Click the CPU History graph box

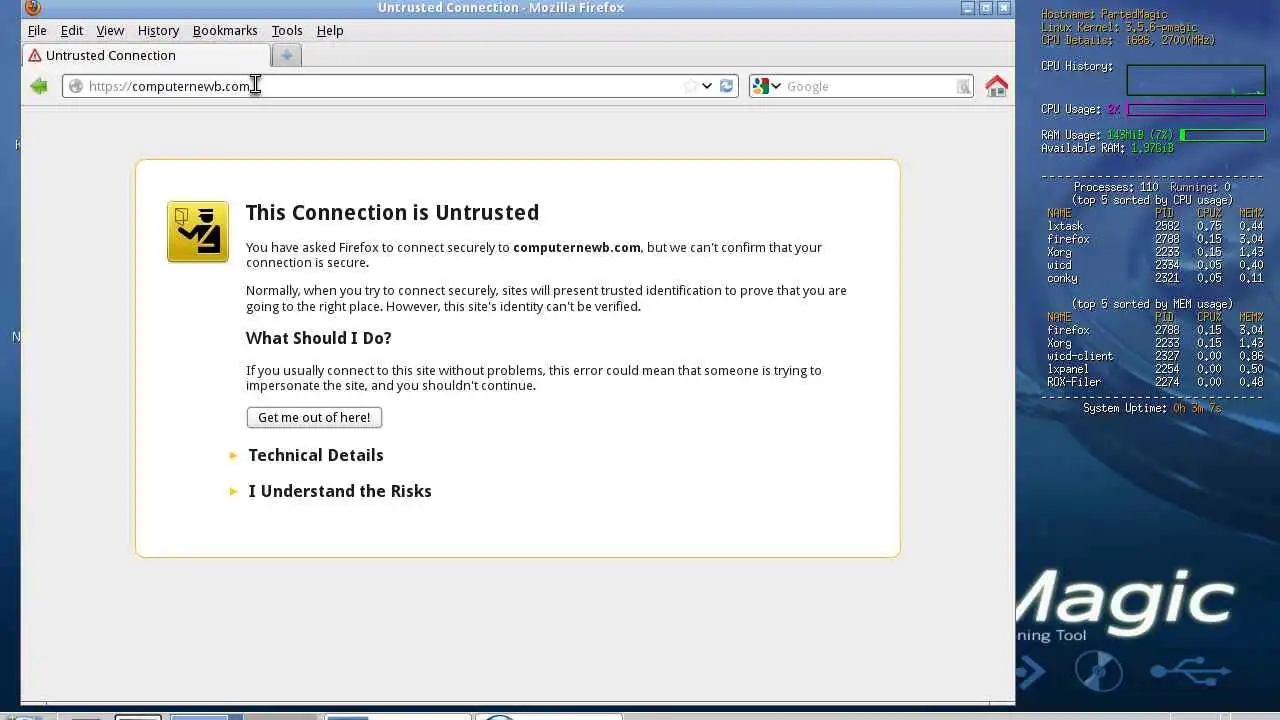1196,80
